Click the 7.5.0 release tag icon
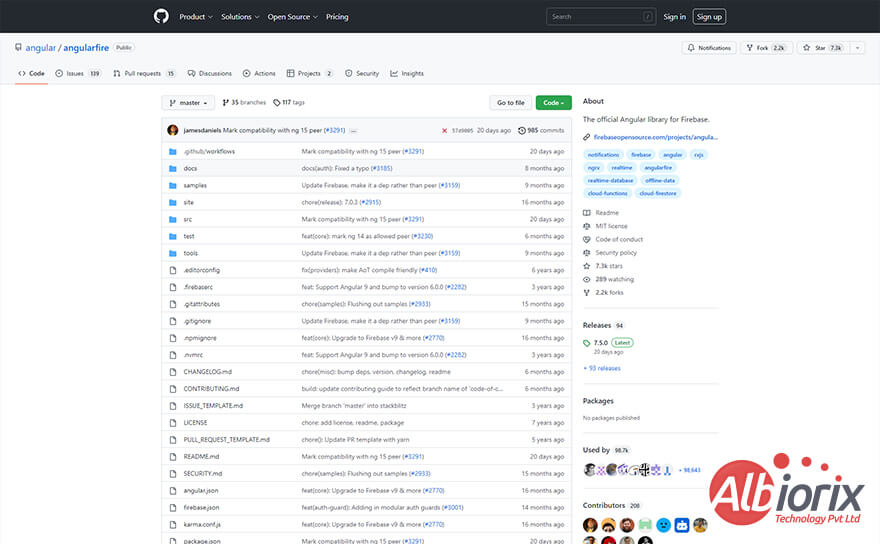880x544 pixels. 587,342
